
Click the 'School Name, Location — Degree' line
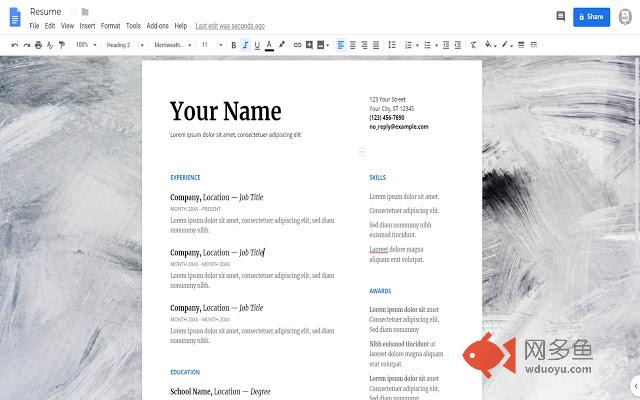pos(220,391)
